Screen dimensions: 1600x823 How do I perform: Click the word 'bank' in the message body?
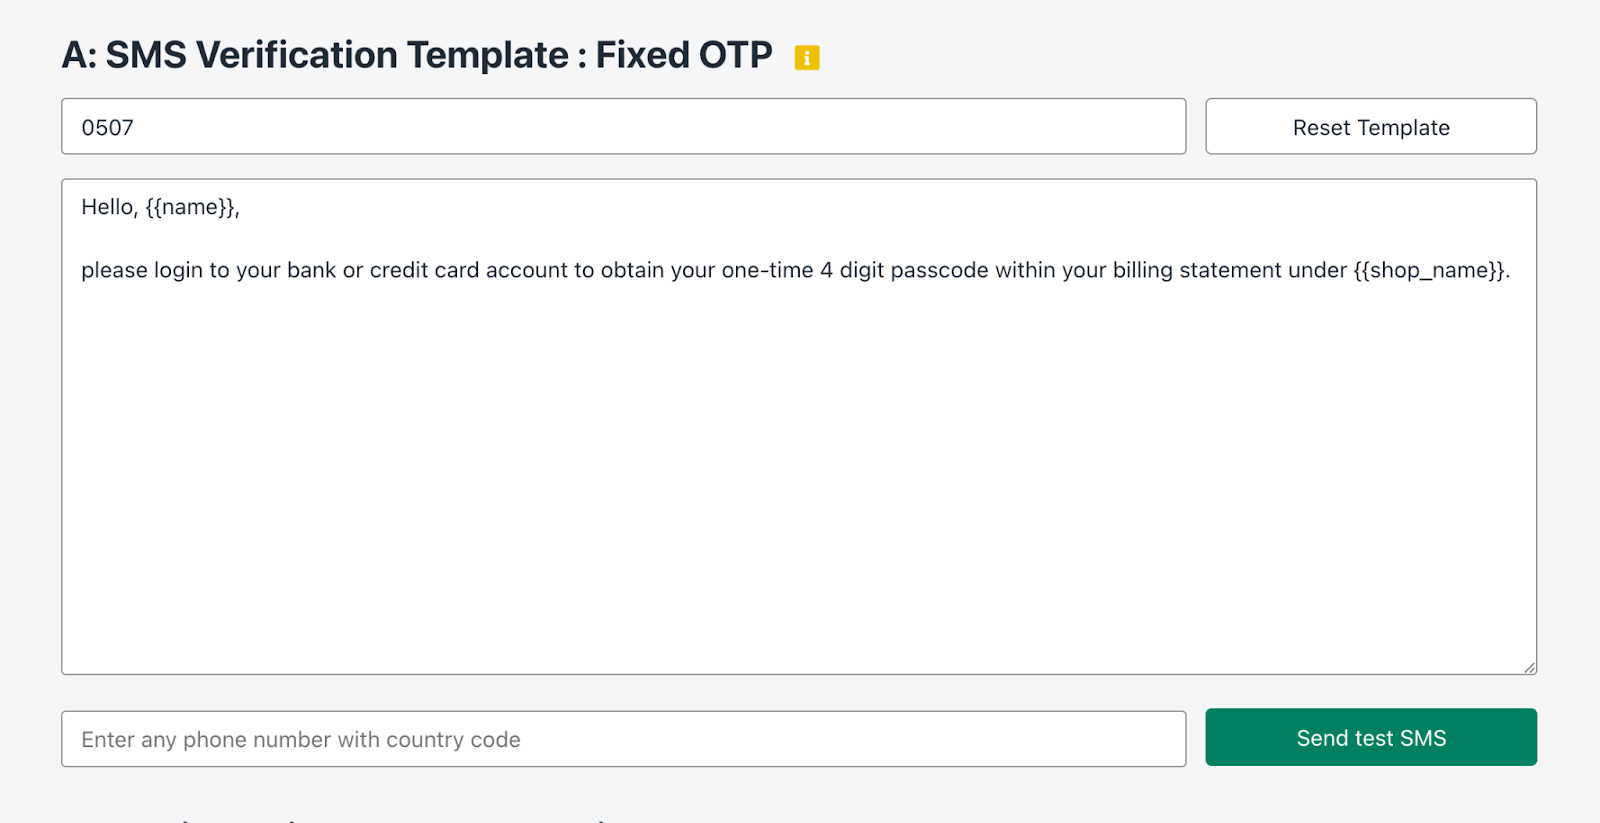pyautogui.click(x=312, y=270)
